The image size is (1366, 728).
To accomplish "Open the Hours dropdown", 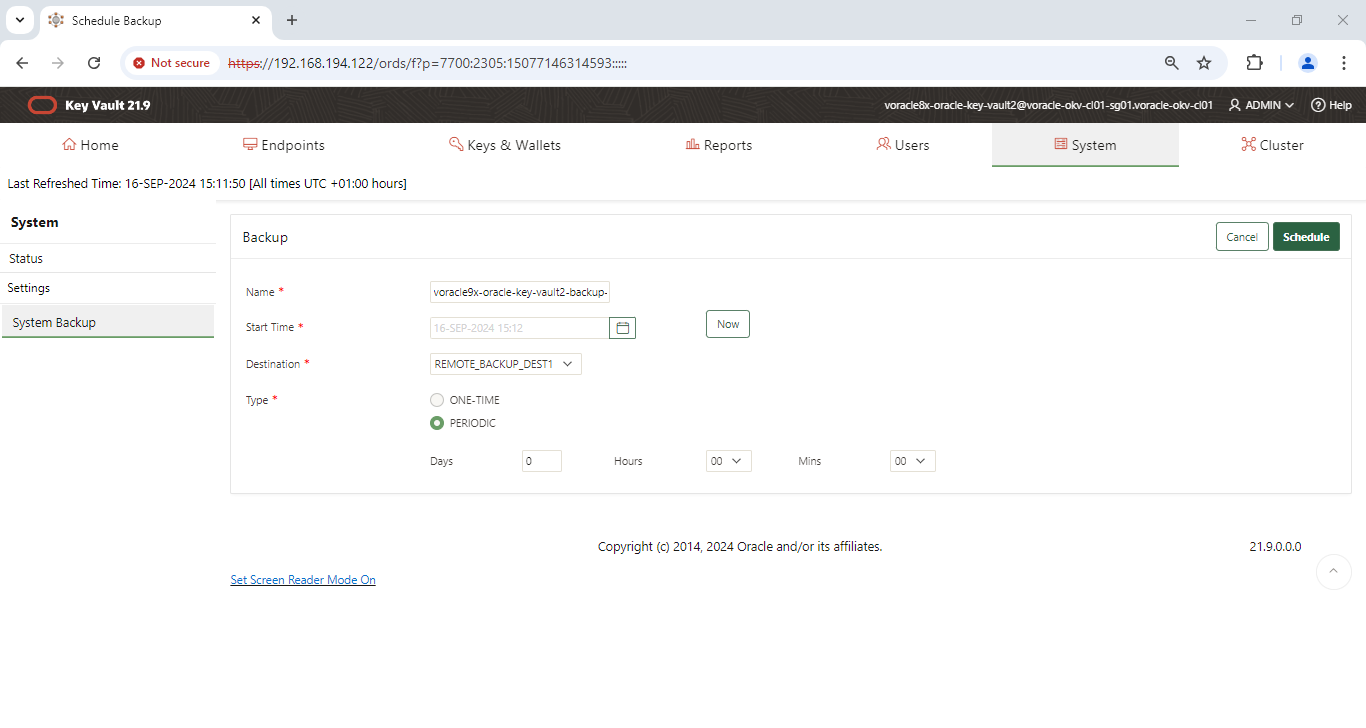I will [x=728, y=461].
